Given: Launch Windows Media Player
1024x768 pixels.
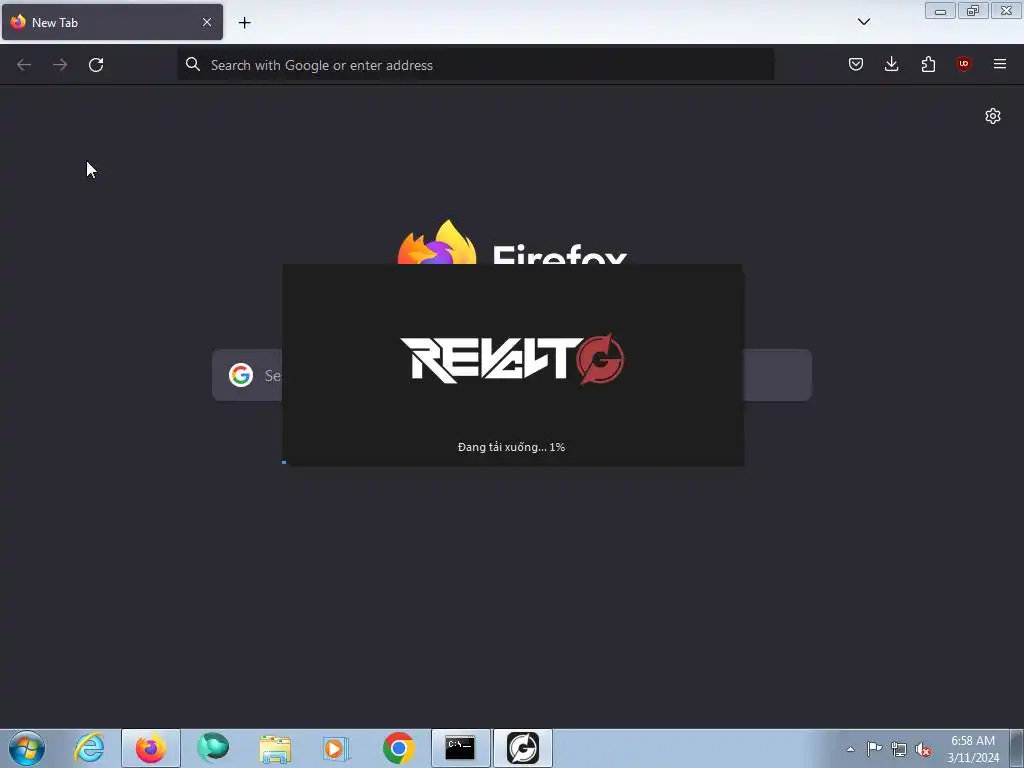Looking at the screenshot, I should pos(336,748).
